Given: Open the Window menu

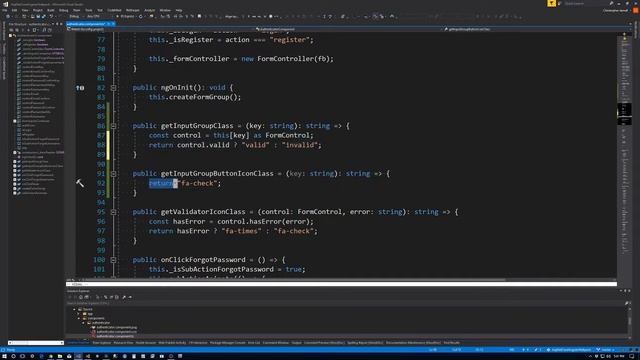Looking at the screenshot, I should point(165,10).
